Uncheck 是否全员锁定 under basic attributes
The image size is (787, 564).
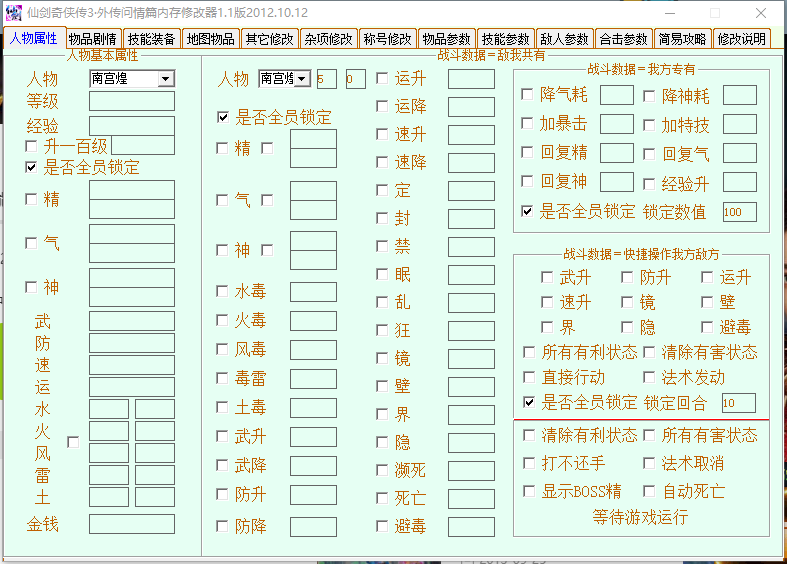coord(31,167)
